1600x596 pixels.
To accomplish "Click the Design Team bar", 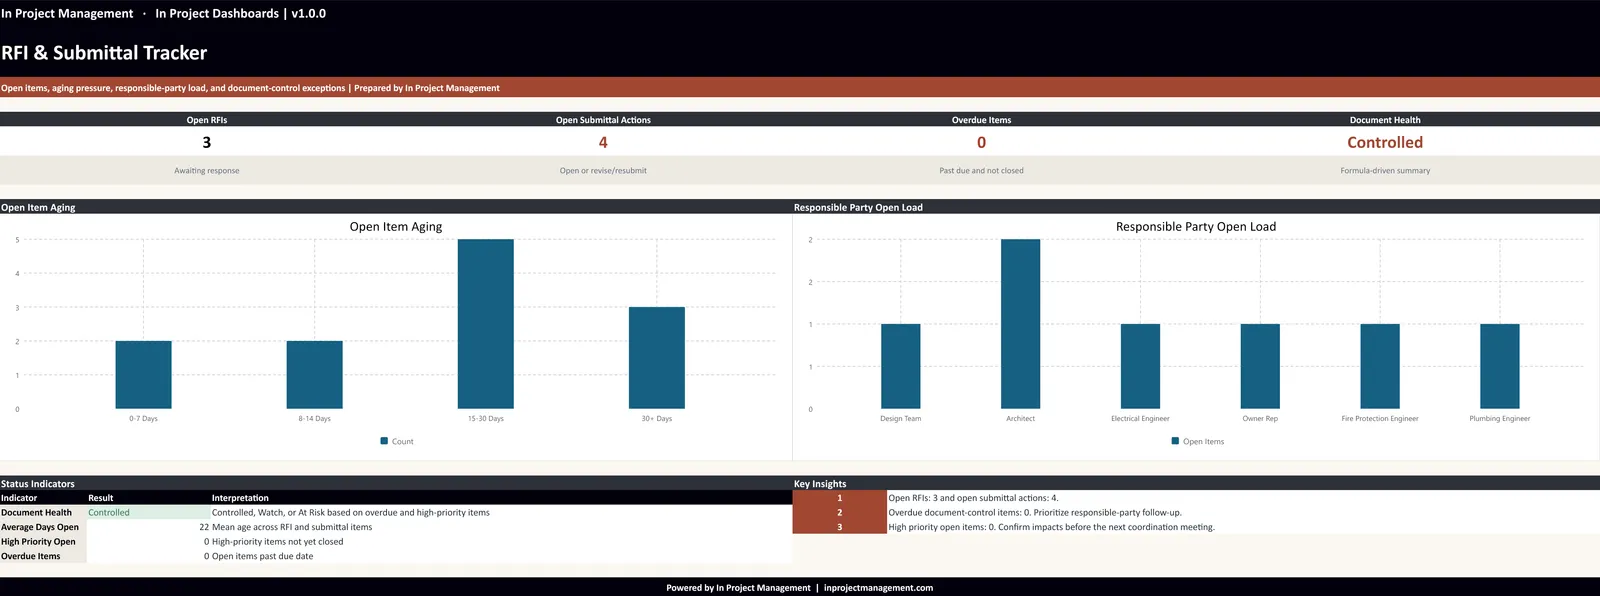I will coord(900,366).
